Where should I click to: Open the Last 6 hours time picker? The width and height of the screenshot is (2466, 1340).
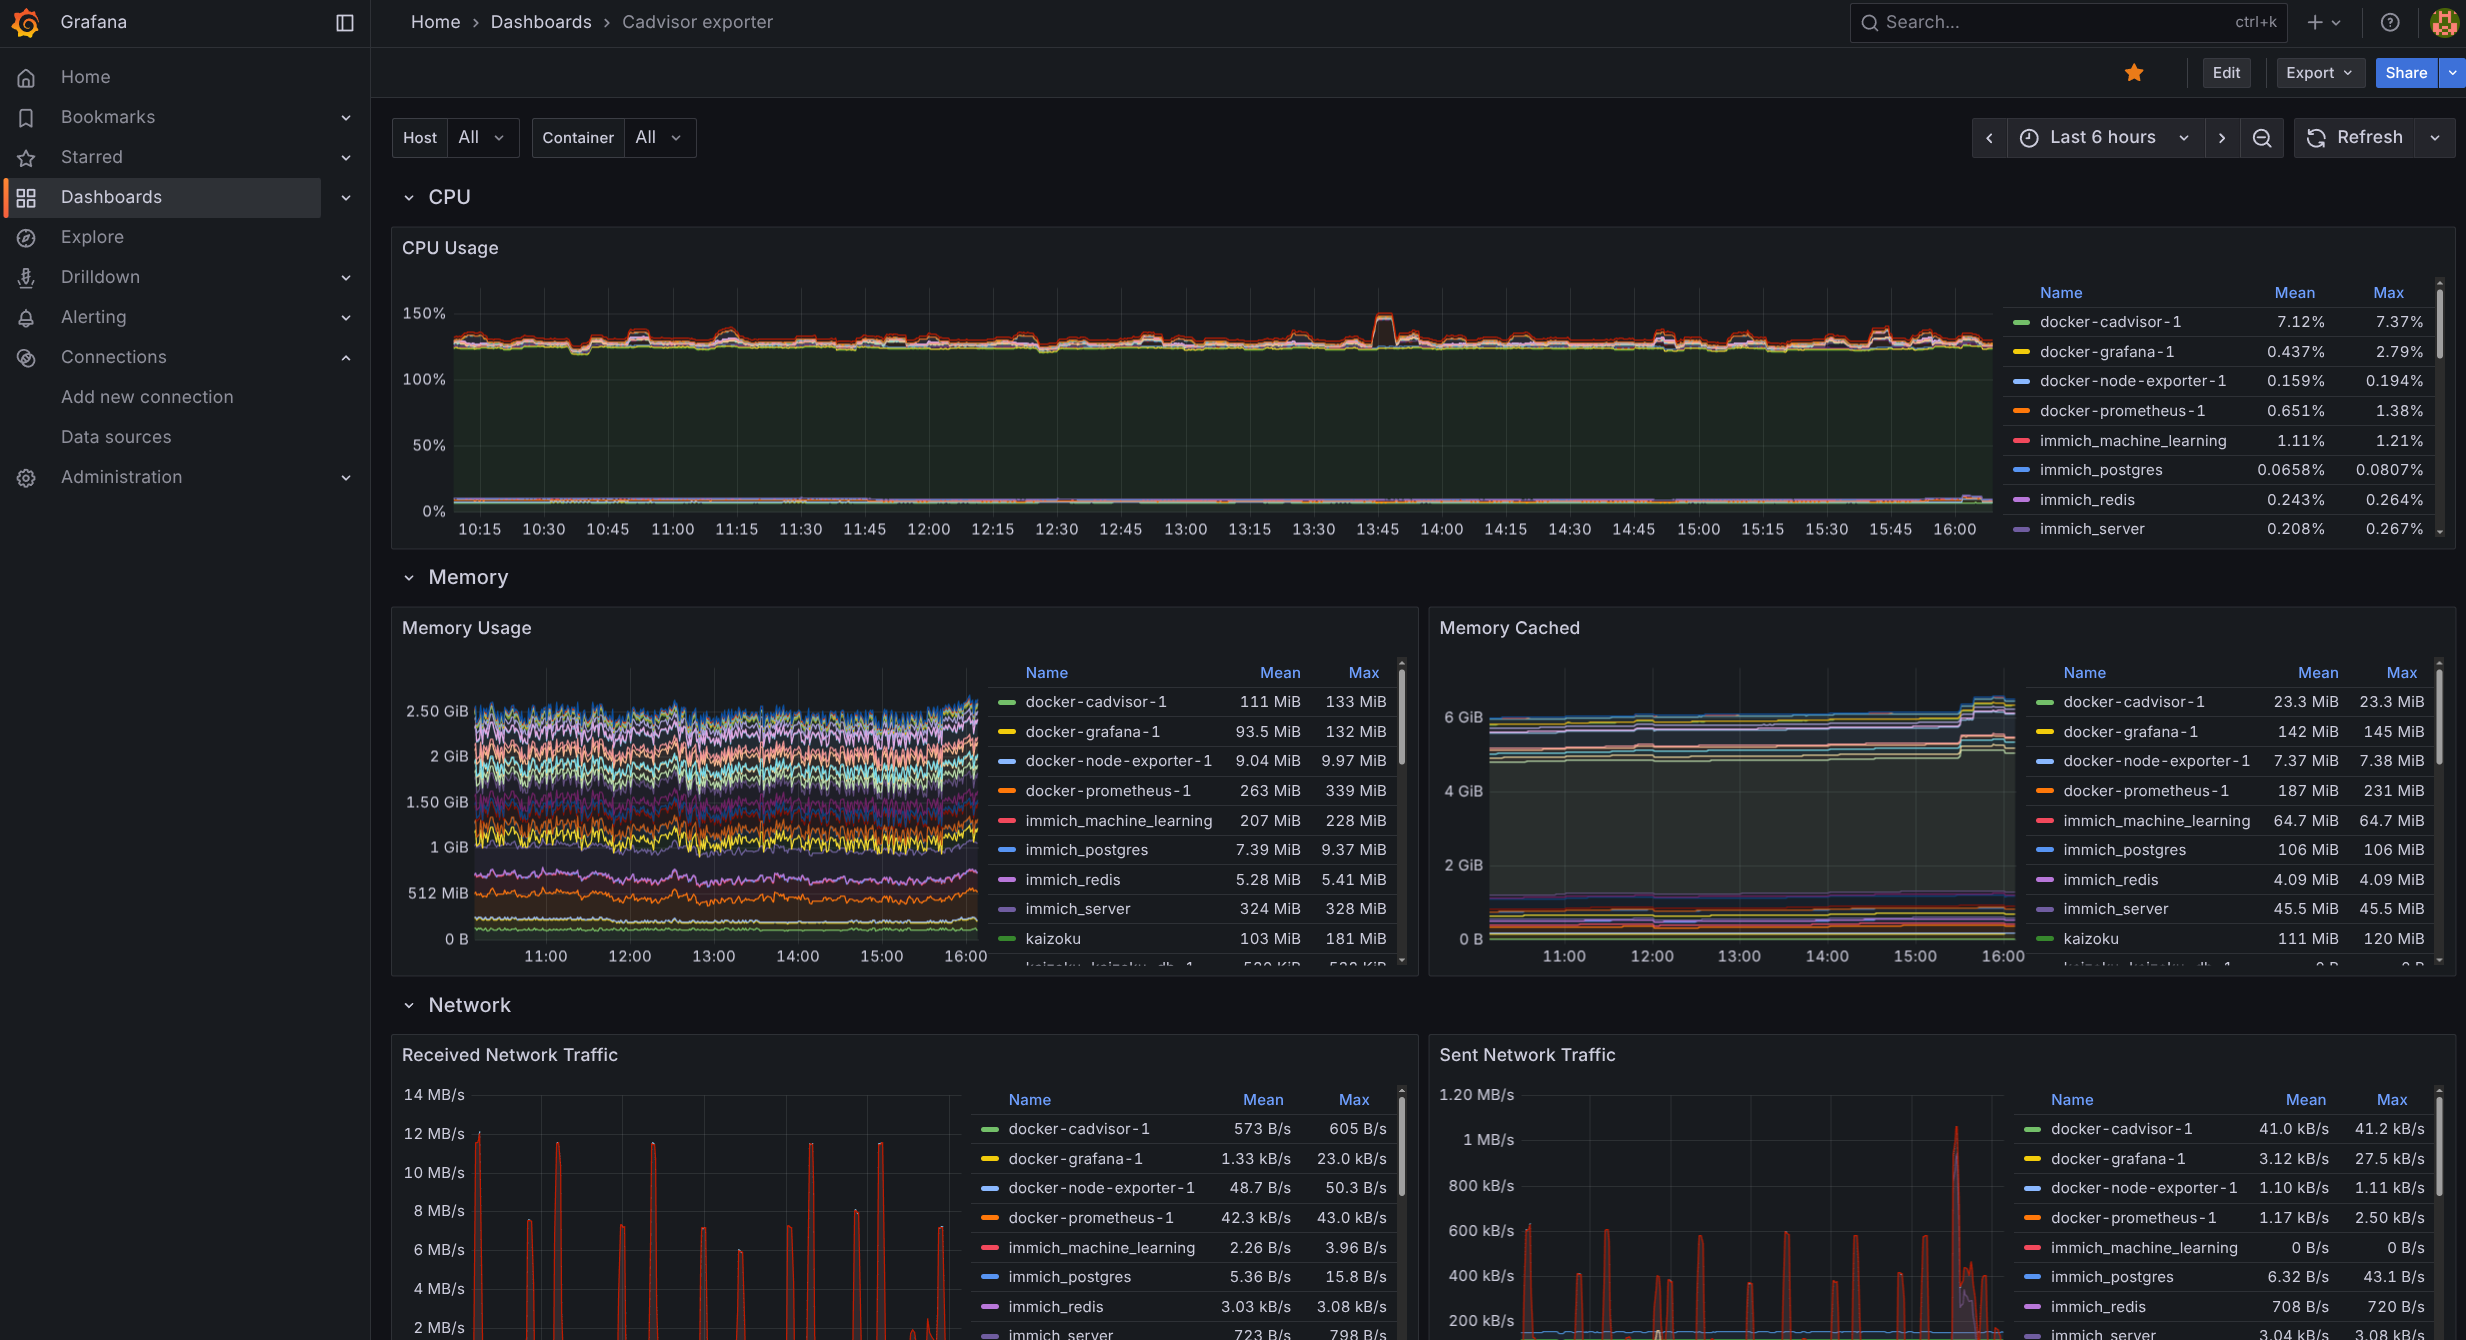point(2104,138)
